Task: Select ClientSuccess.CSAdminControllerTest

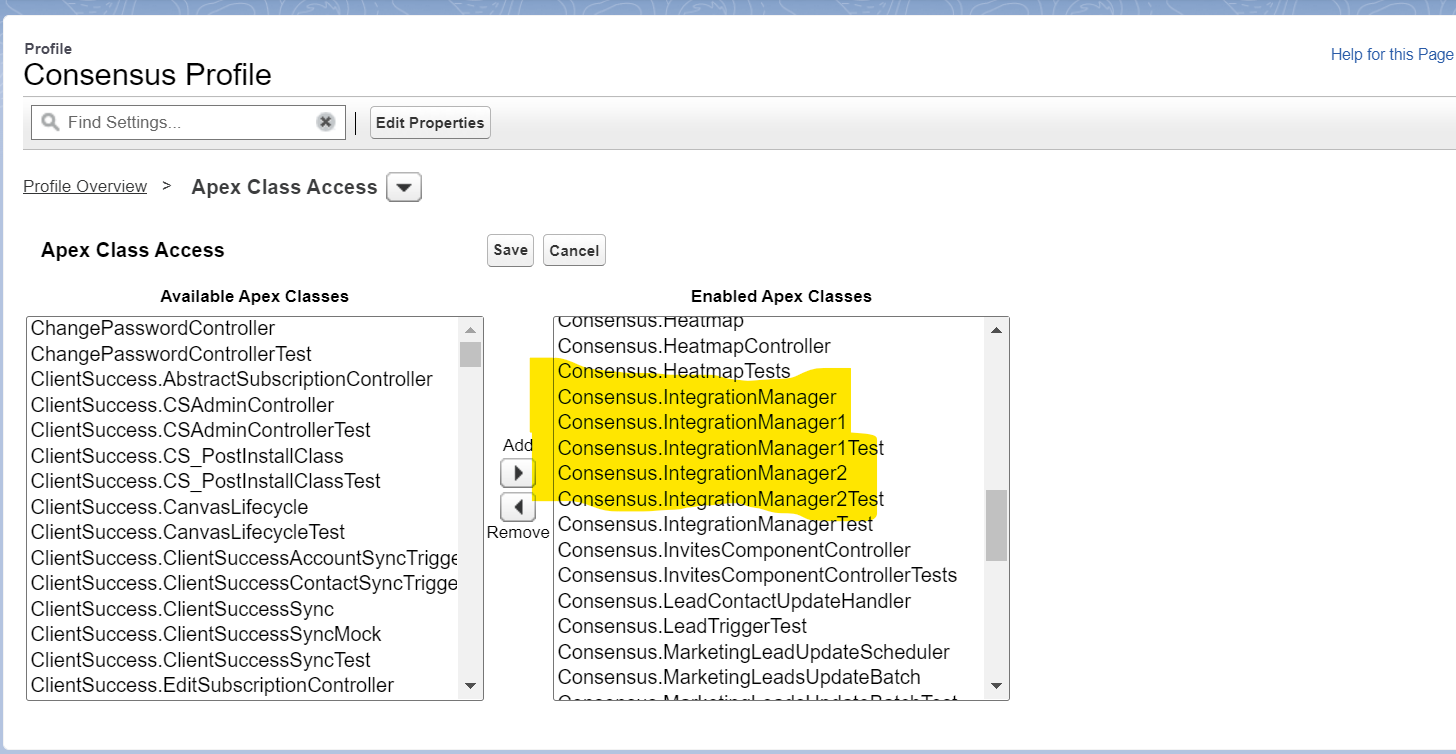Action: pyautogui.click(x=242, y=430)
